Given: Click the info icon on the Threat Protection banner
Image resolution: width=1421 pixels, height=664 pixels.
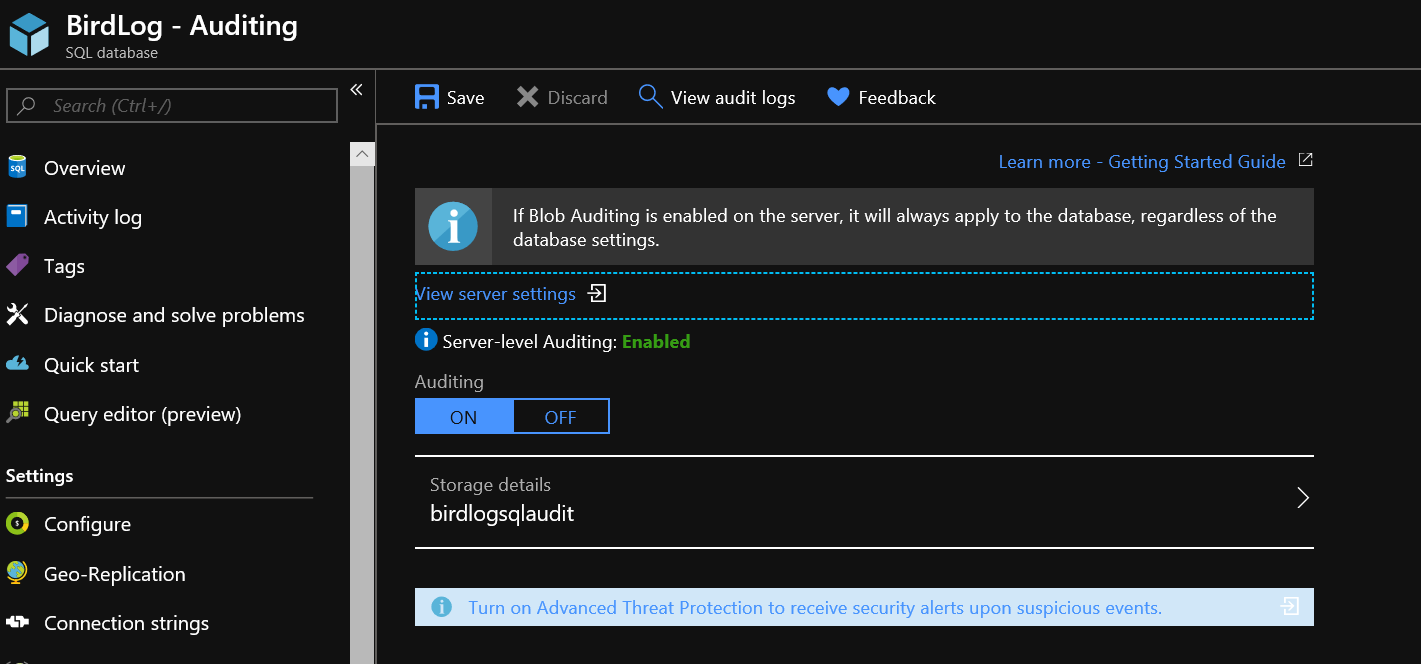Looking at the screenshot, I should click(x=441, y=607).
